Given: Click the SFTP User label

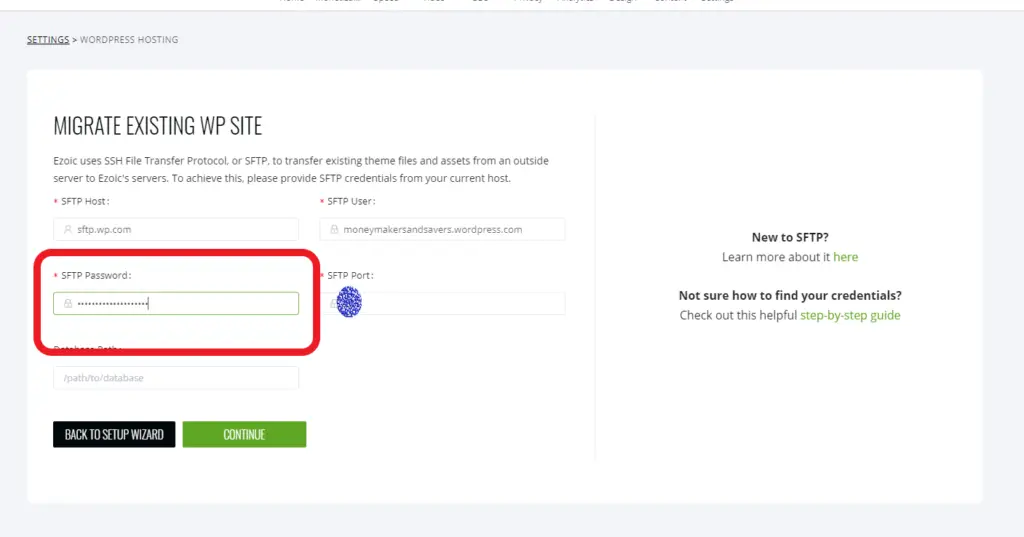Looking at the screenshot, I should 351,201.
